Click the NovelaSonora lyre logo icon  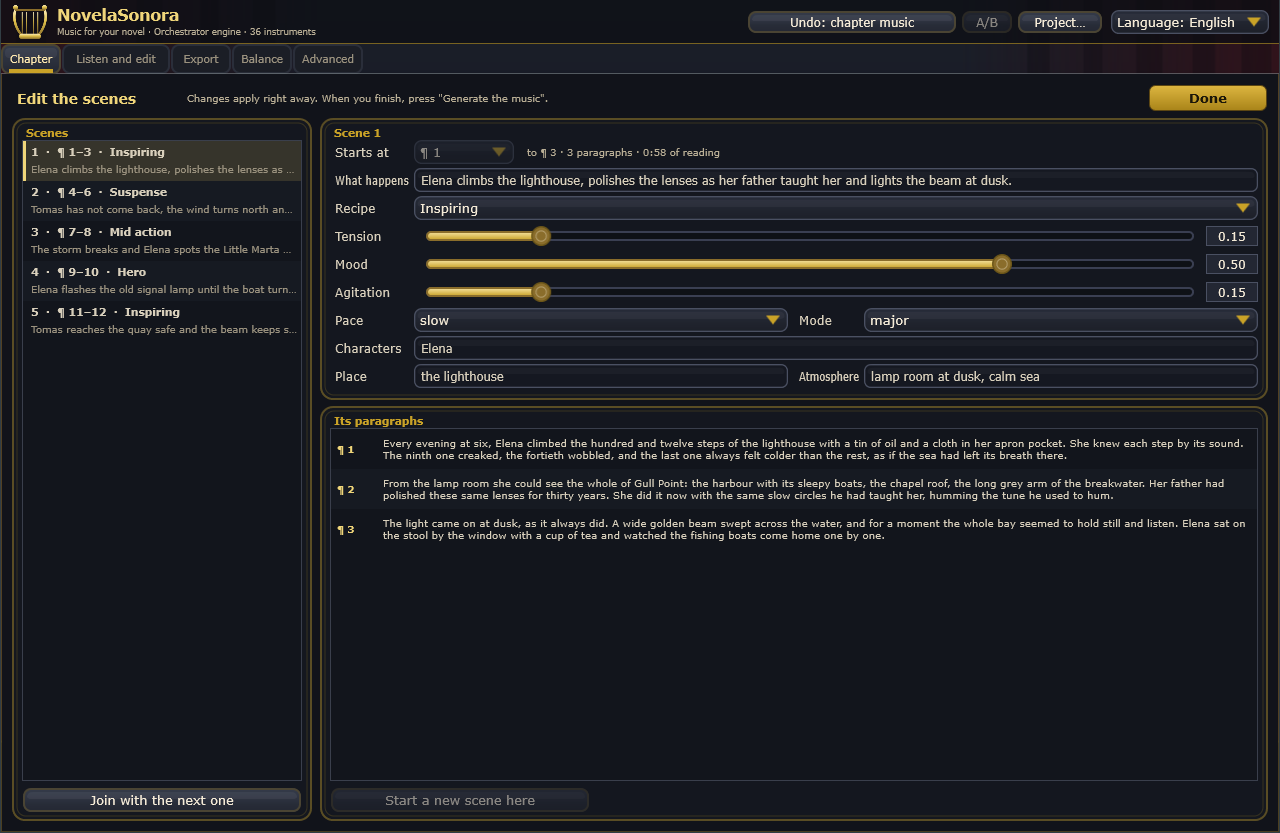(x=30, y=21)
